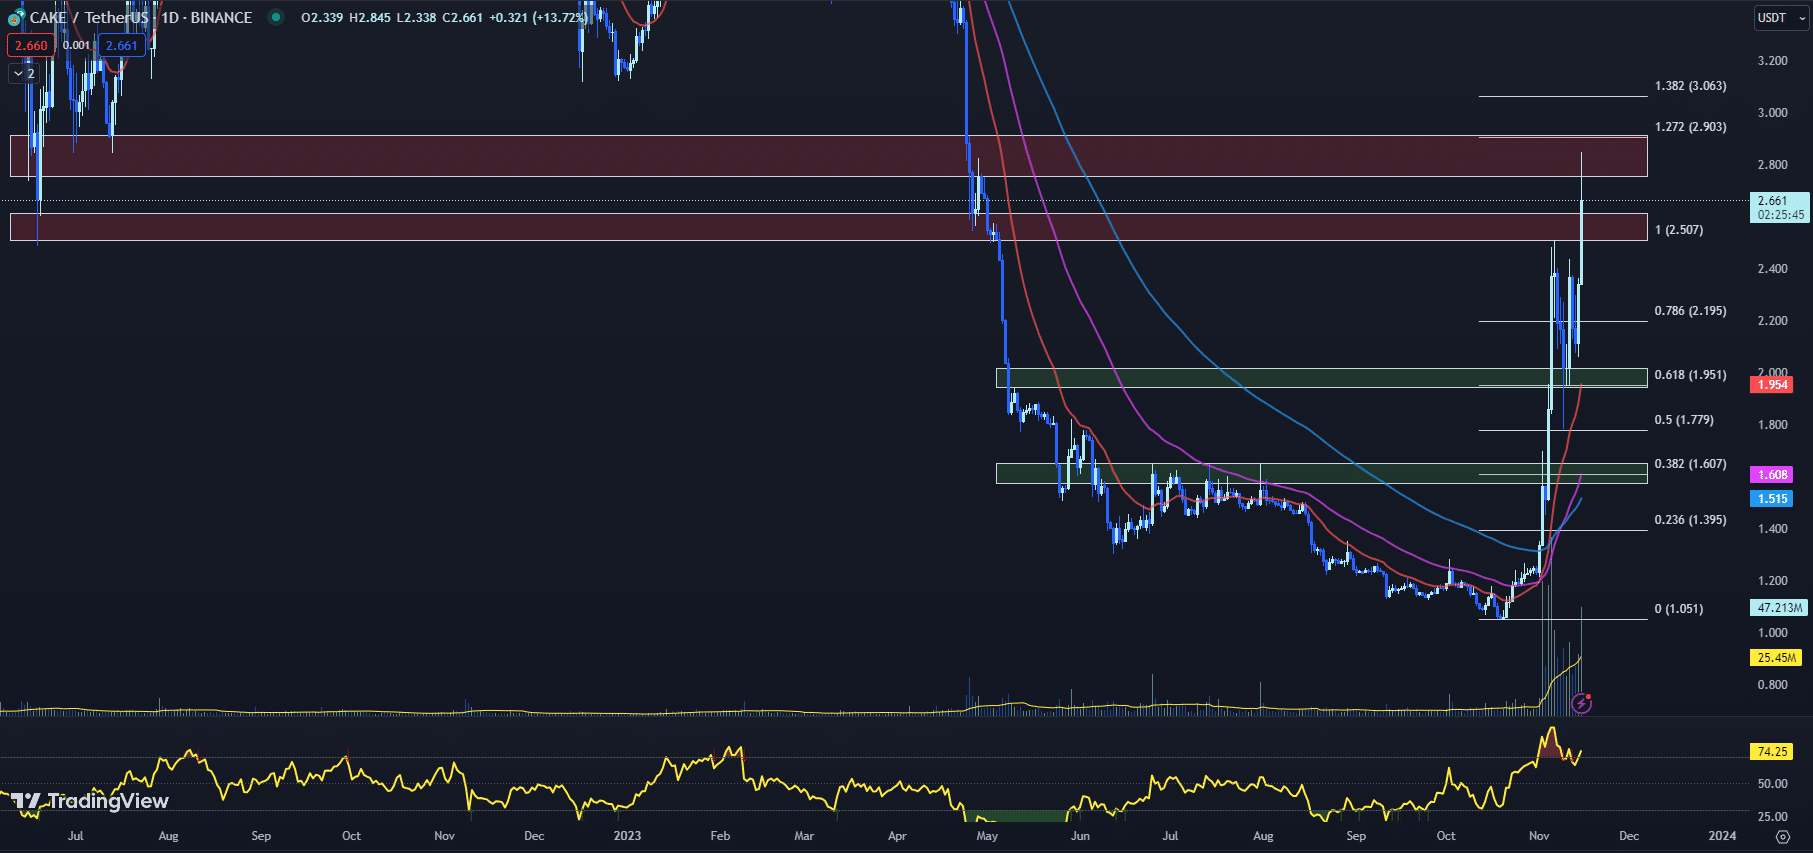
Task: Select the blue 1.515 moving average label
Action: click(1772, 499)
